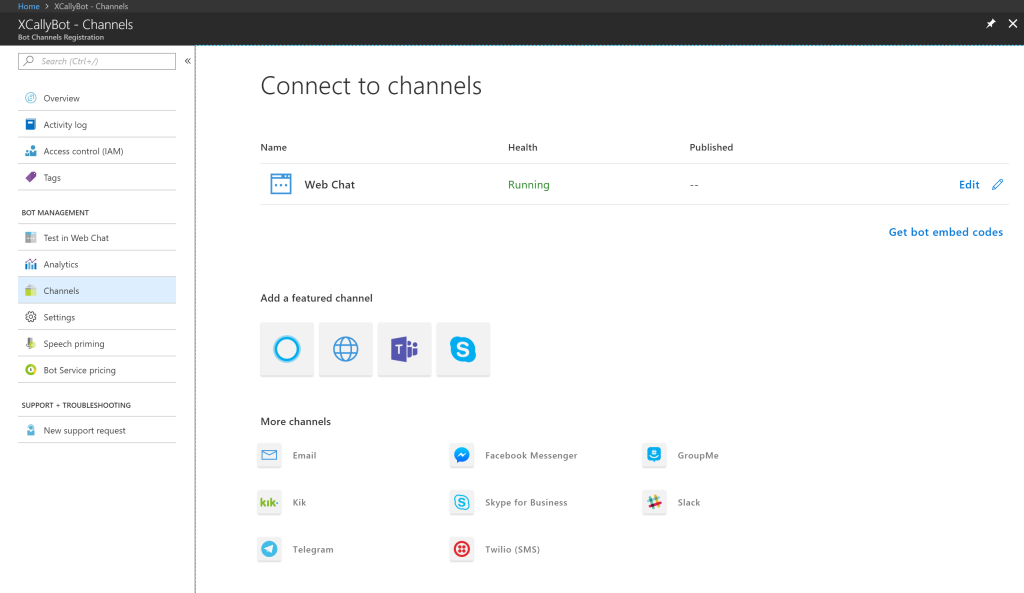Open the Activity log menu item

97,124
